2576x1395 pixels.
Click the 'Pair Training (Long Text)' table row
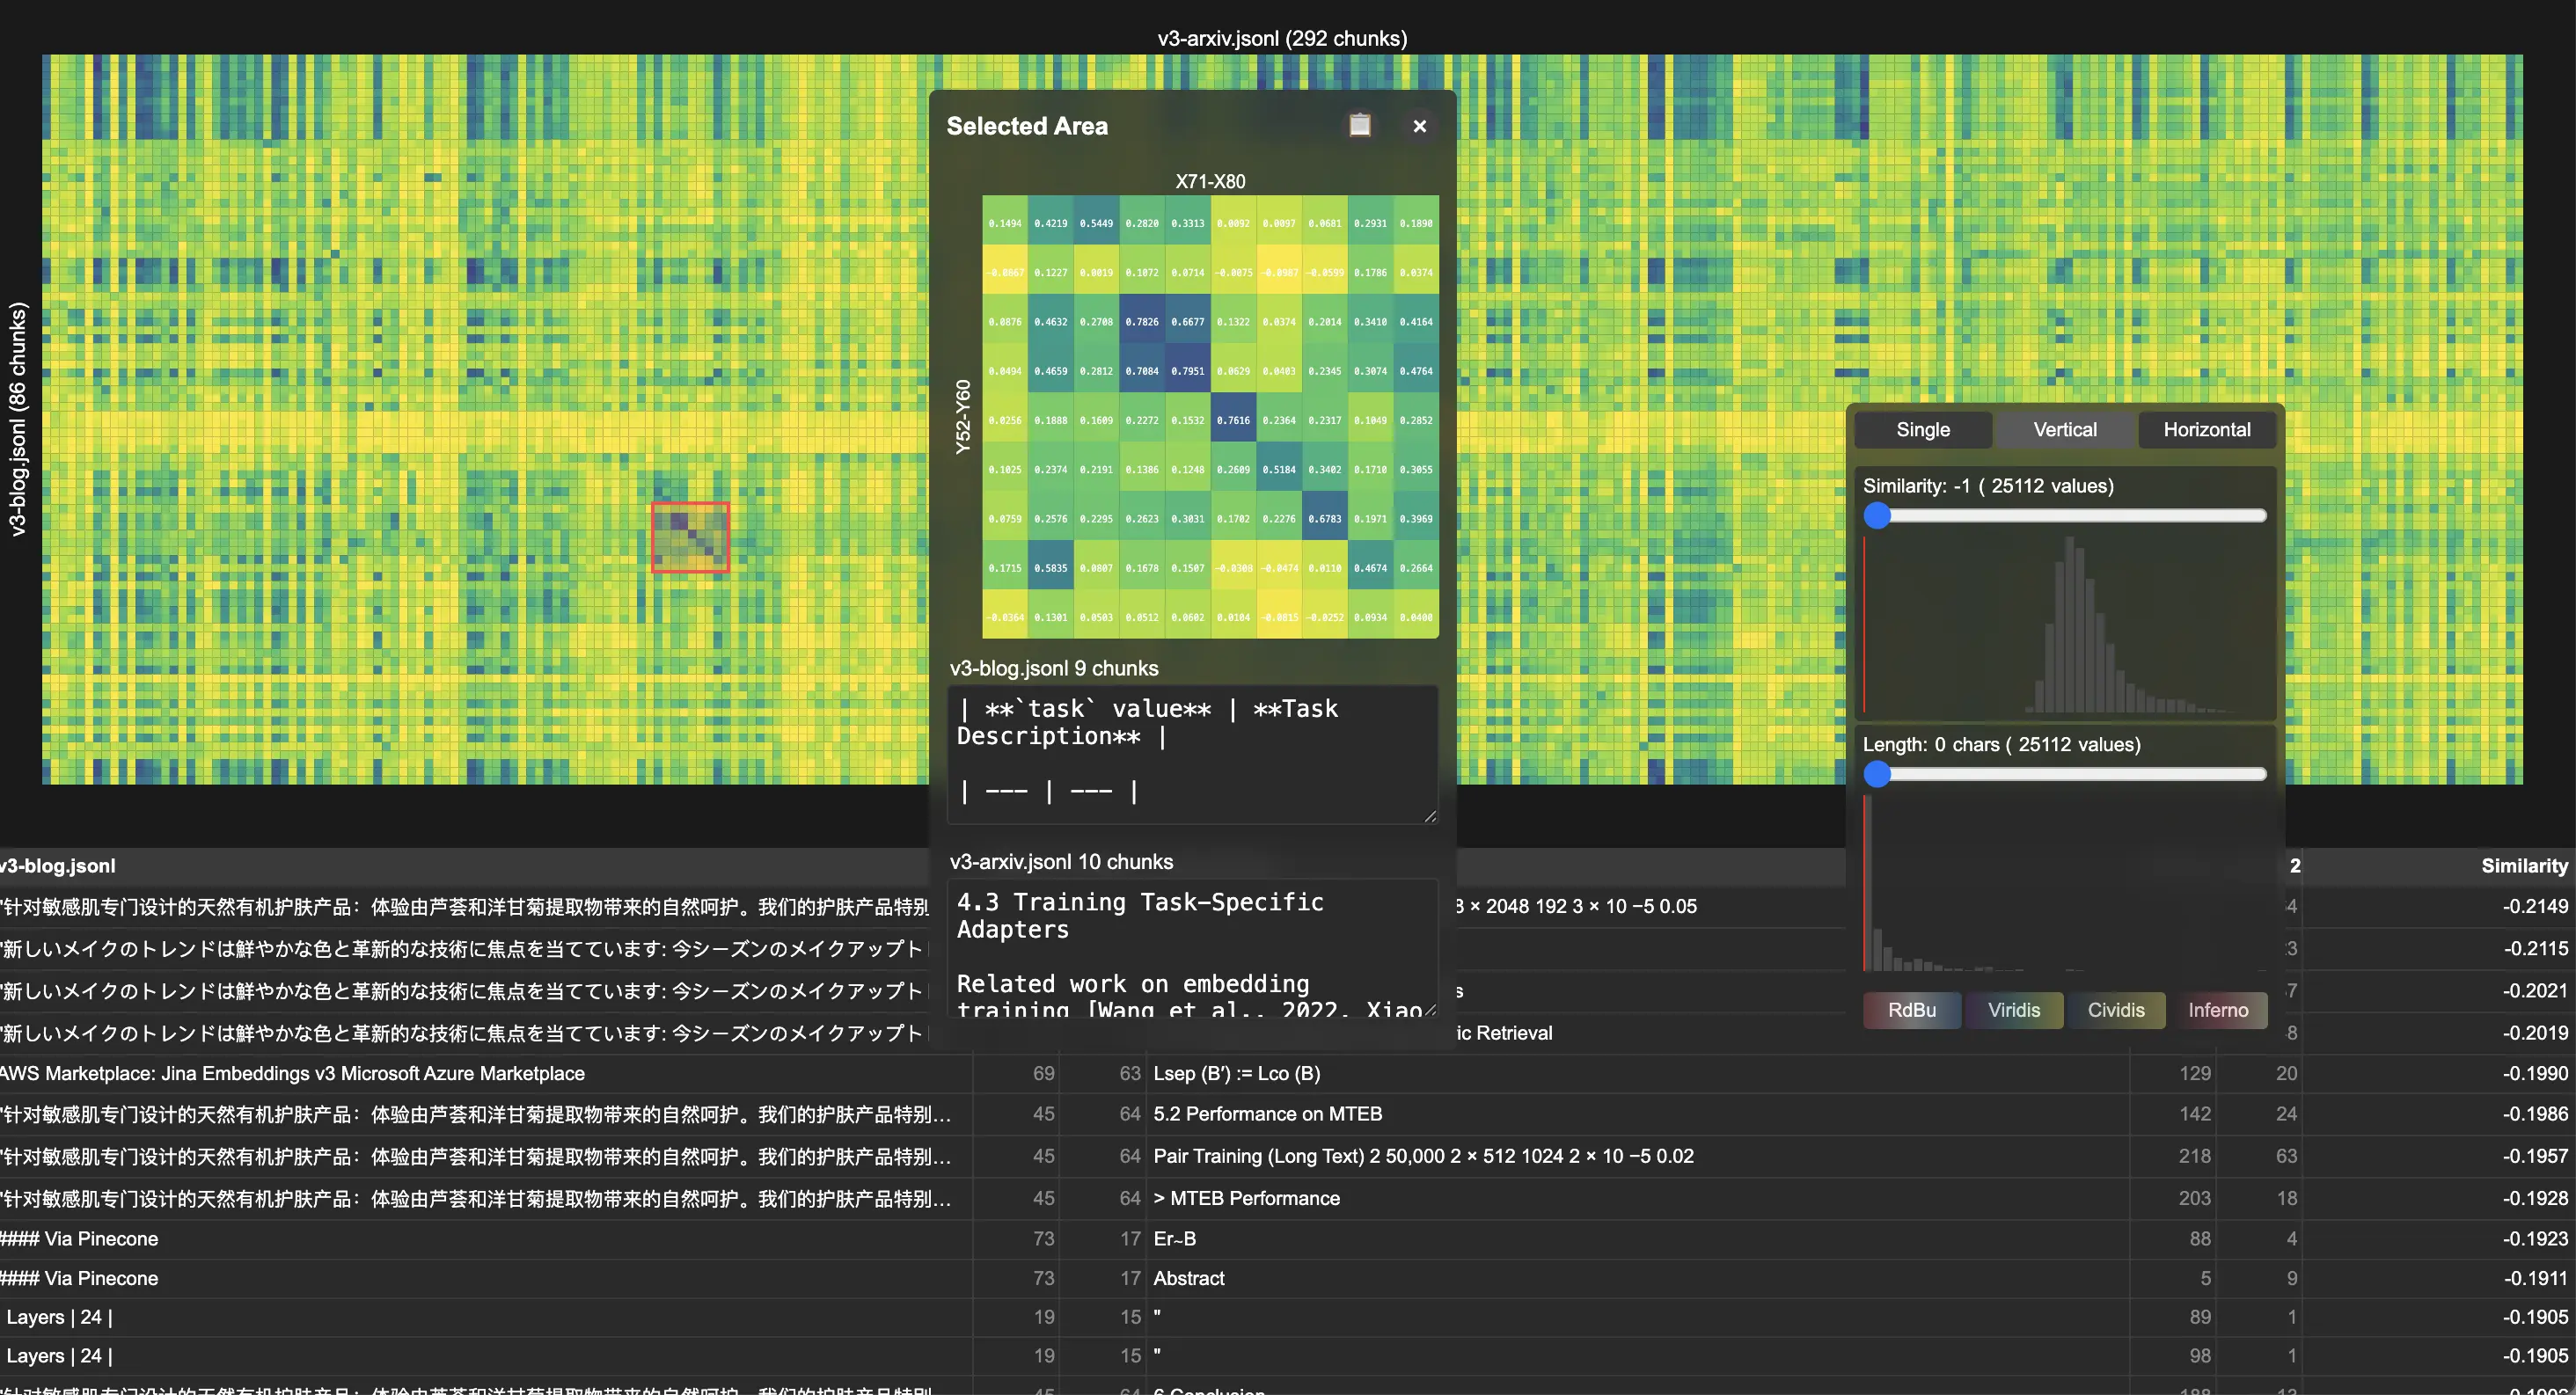(1424, 1156)
